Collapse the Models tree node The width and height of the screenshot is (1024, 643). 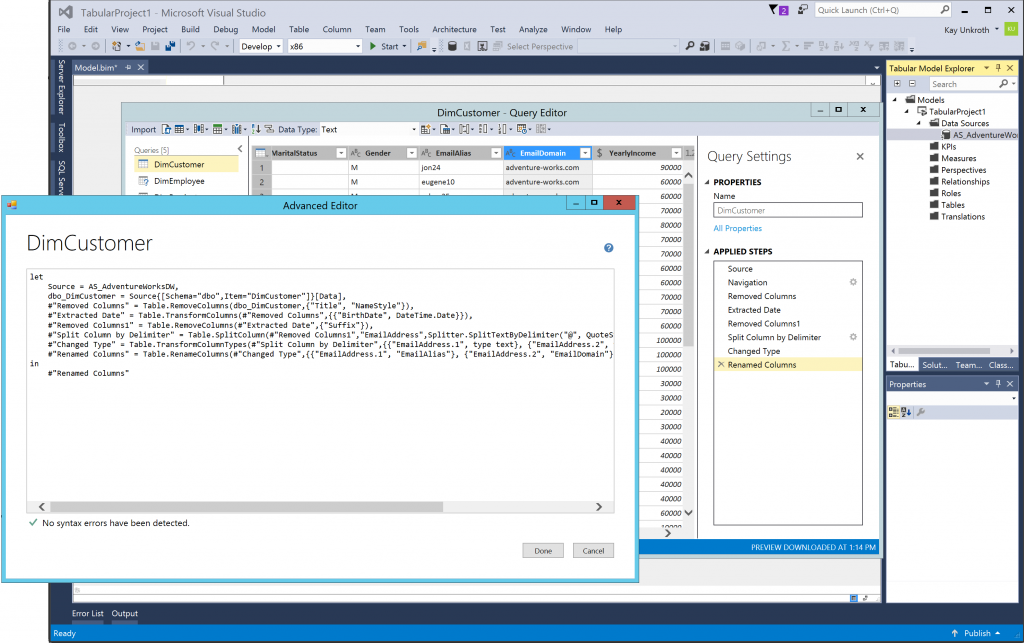coord(895,100)
